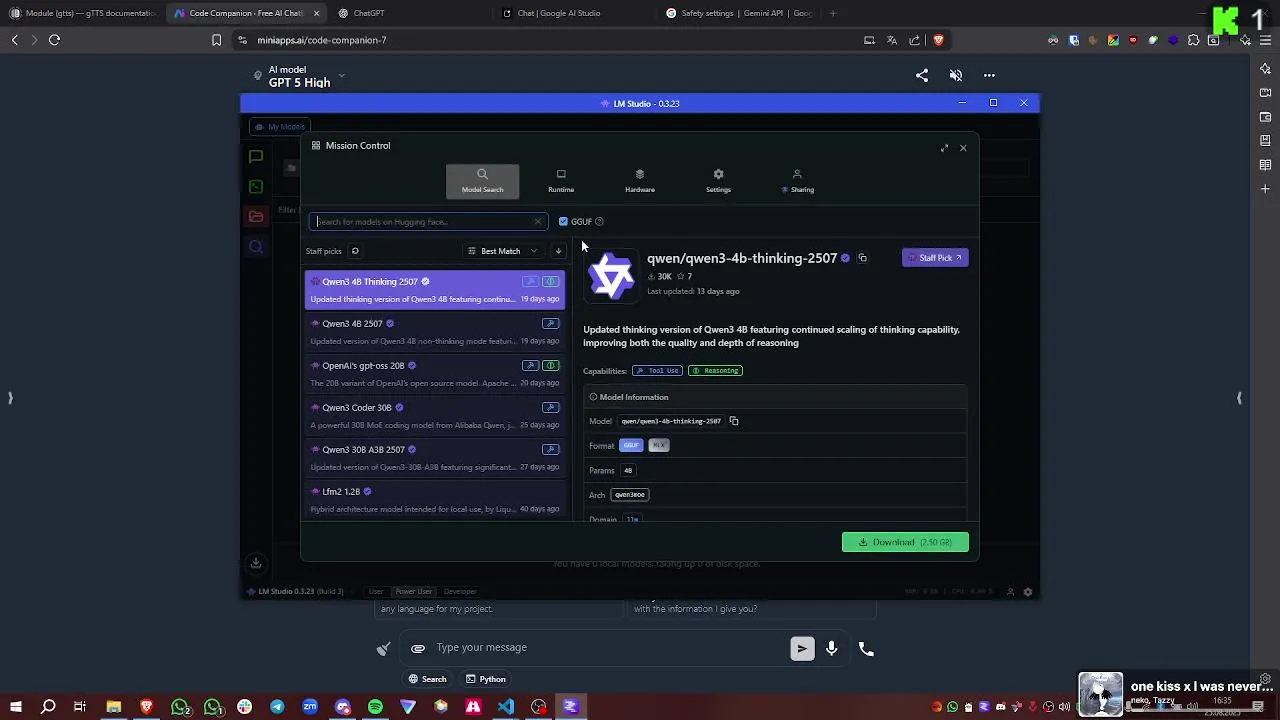Toggle the muted speaker icon
Screen dimensions: 1280x720
[x=956, y=75]
